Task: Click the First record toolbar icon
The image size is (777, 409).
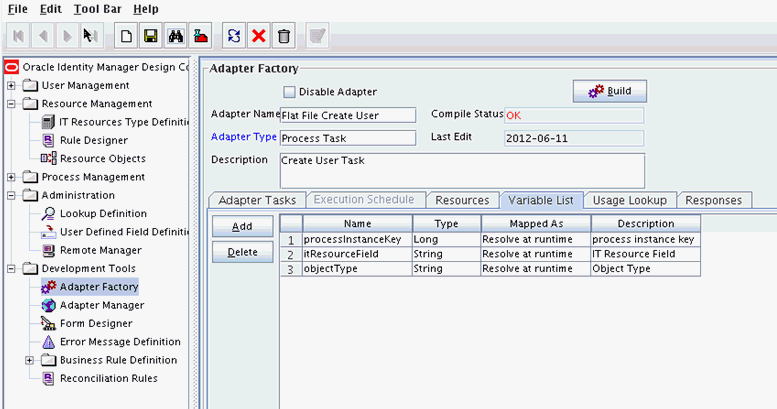Action: [x=18, y=36]
